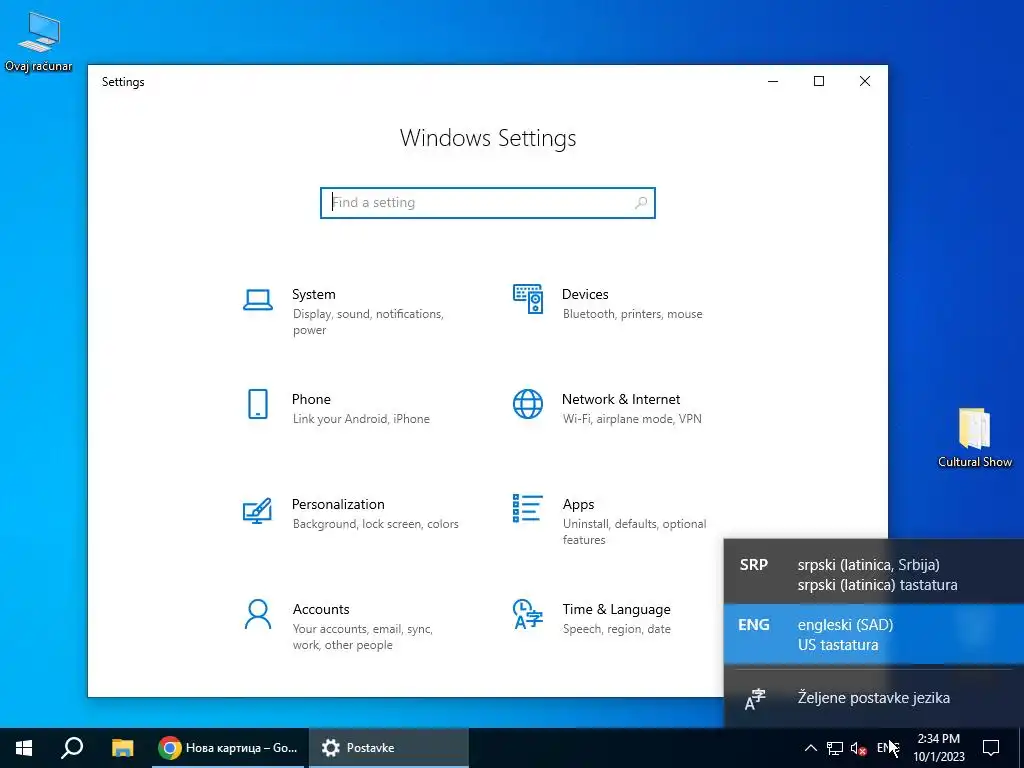Open the Time & Language title

pyautogui.click(x=616, y=609)
